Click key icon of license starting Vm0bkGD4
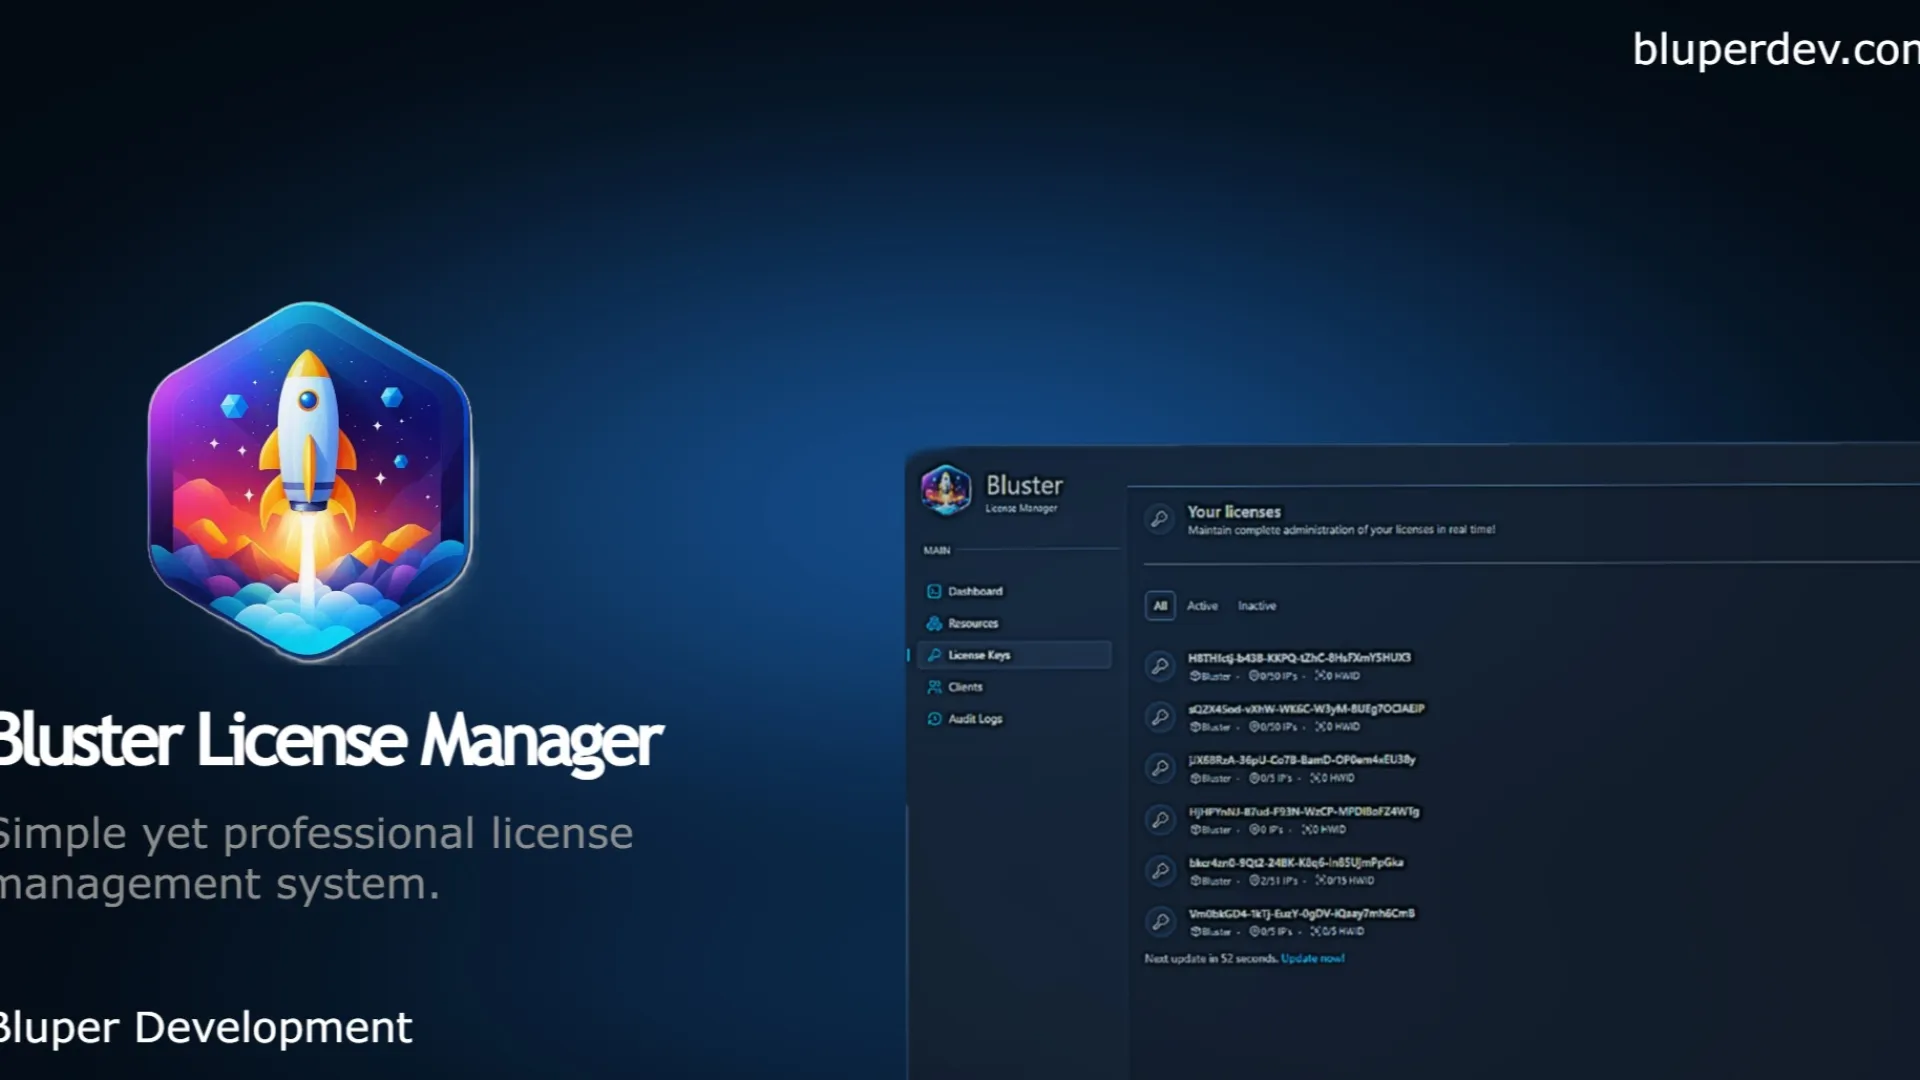 1160,922
